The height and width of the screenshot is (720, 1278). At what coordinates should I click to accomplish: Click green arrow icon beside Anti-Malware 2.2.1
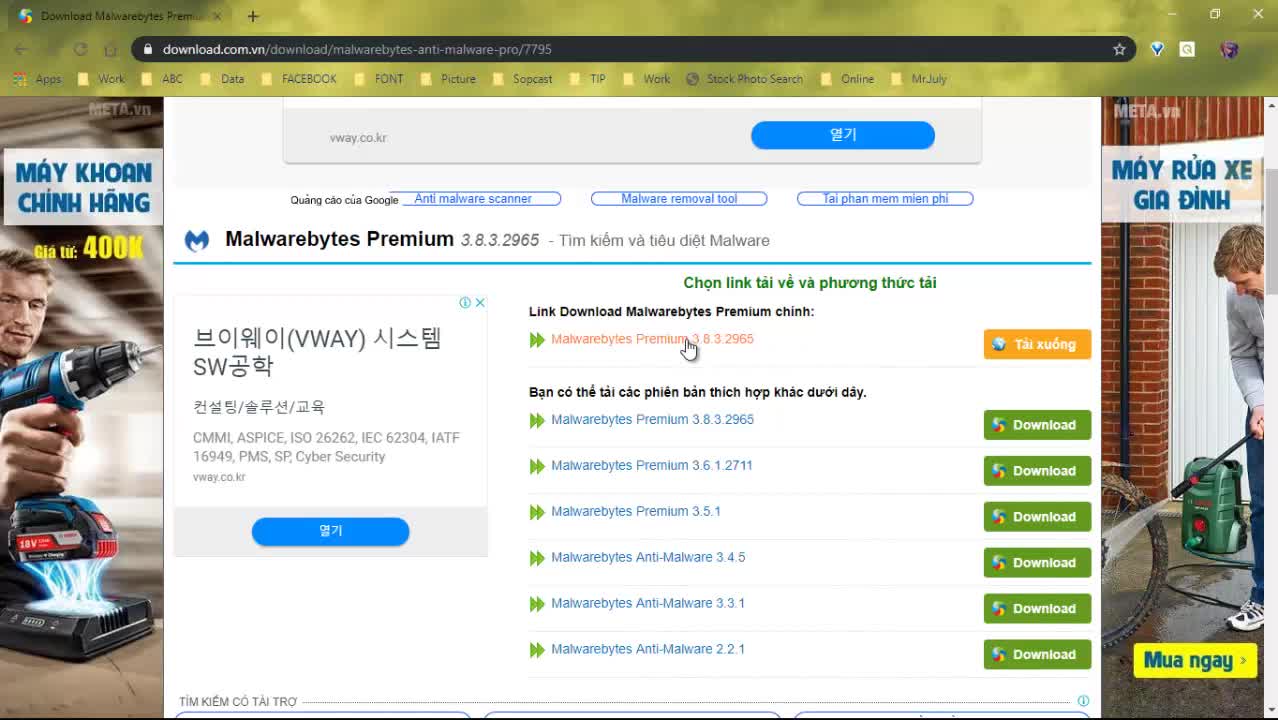537,650
